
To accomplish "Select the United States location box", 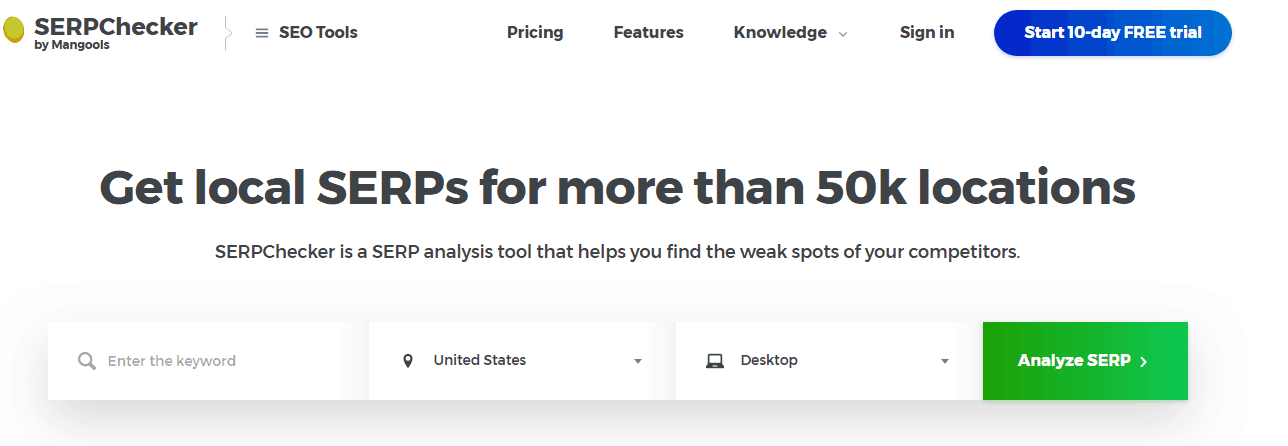I will pyautogui.click(x=522, y=361).
